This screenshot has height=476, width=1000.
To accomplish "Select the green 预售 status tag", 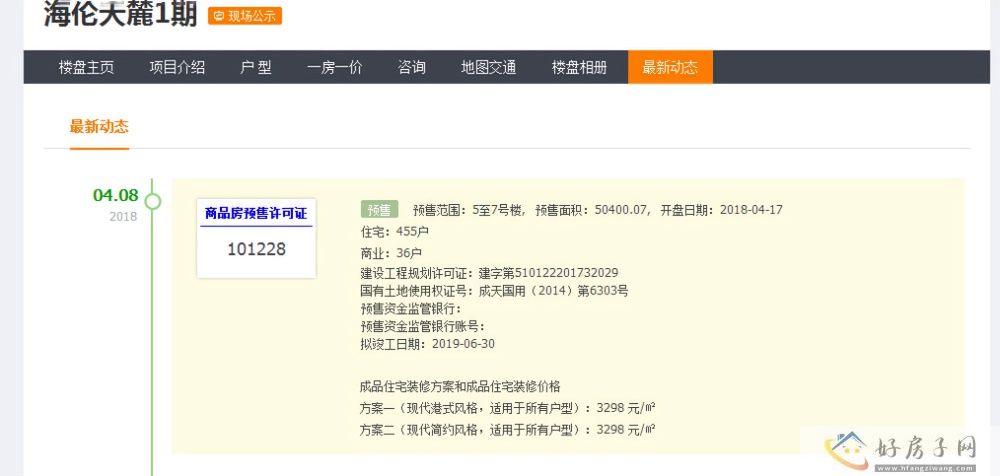I will 379,210.
